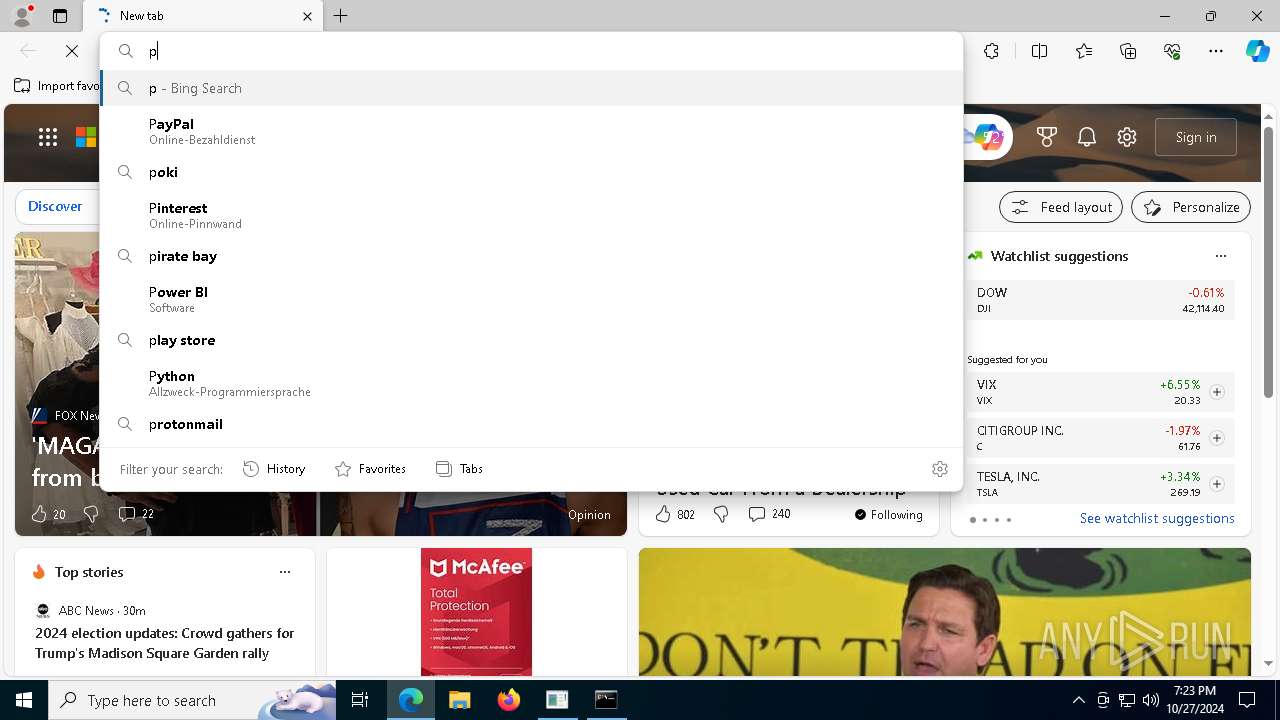Open Copilot sidebar icon
This screenshot has height=720, width=1280.
(x=1257, y=51)
